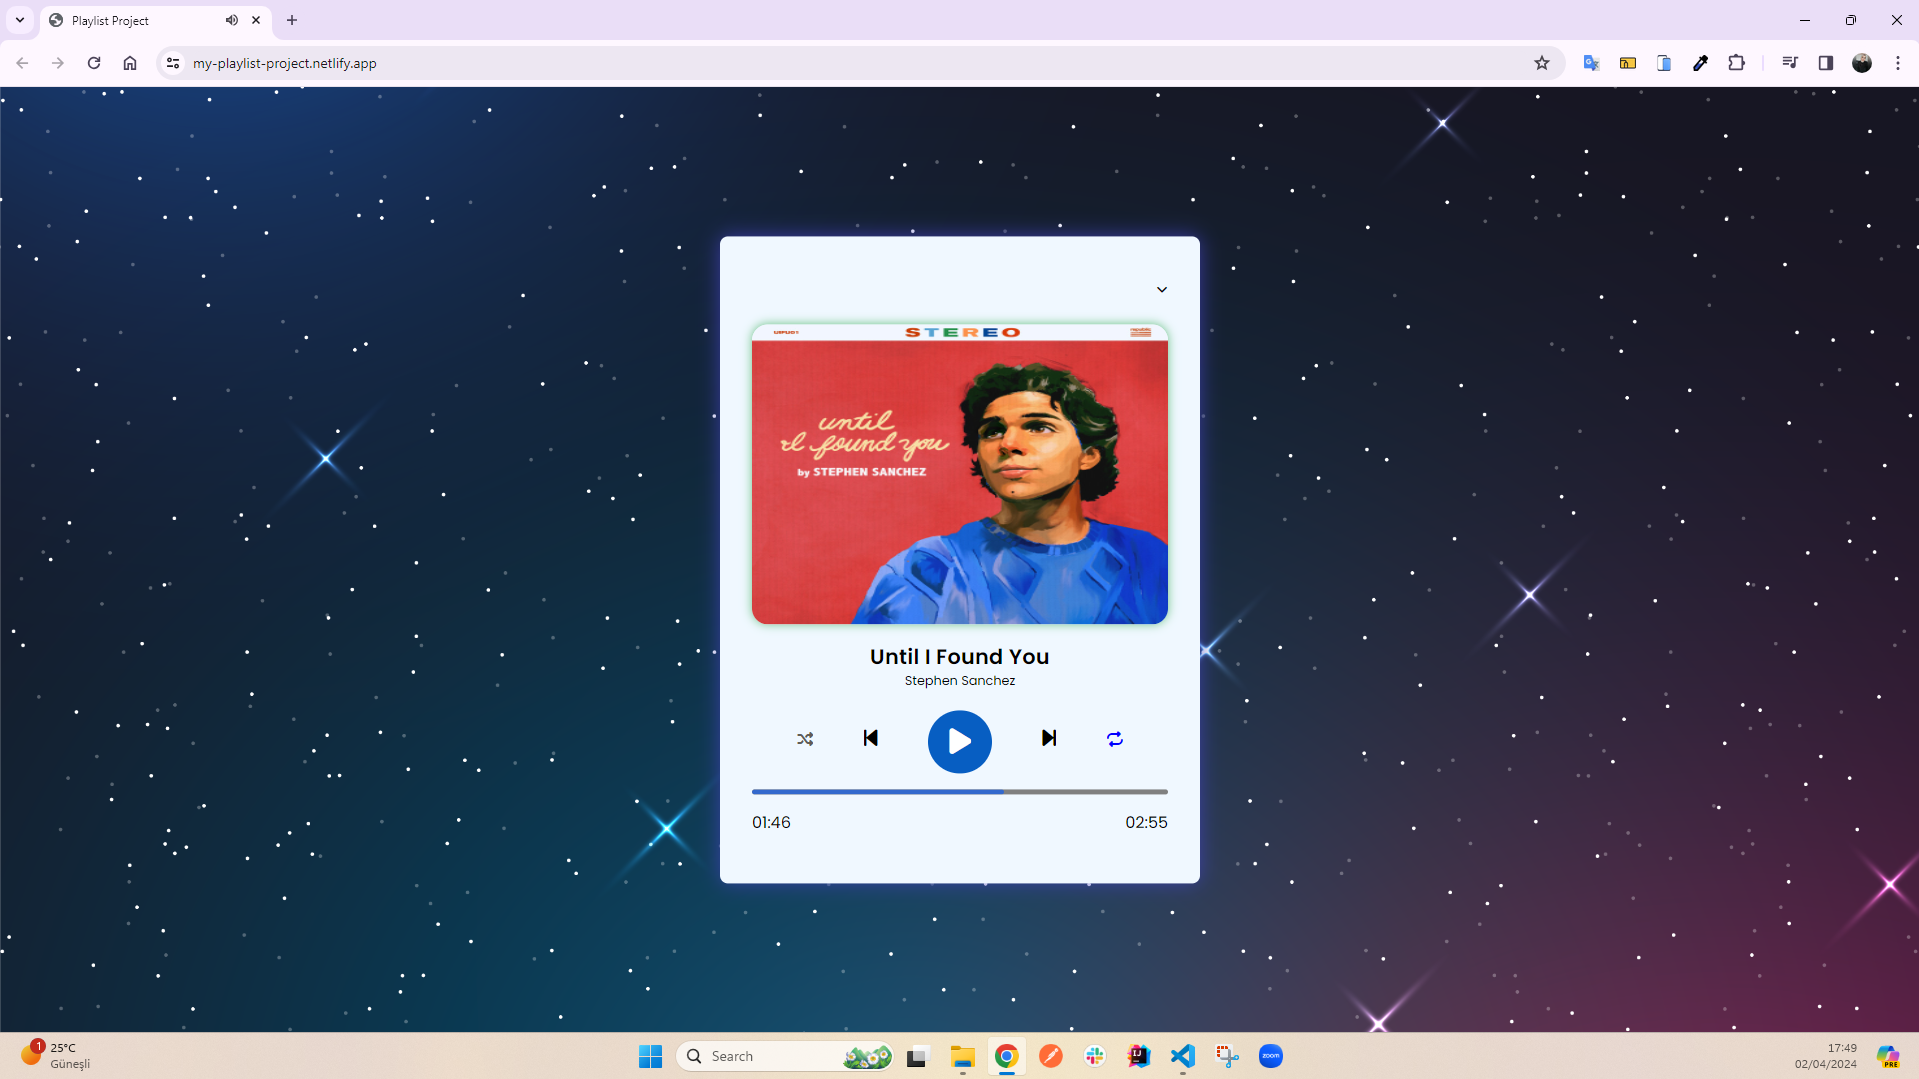Open the blue page extension icon
The width and height of the screenshot is (1919, 1079).
click(x=1664, y=63)
